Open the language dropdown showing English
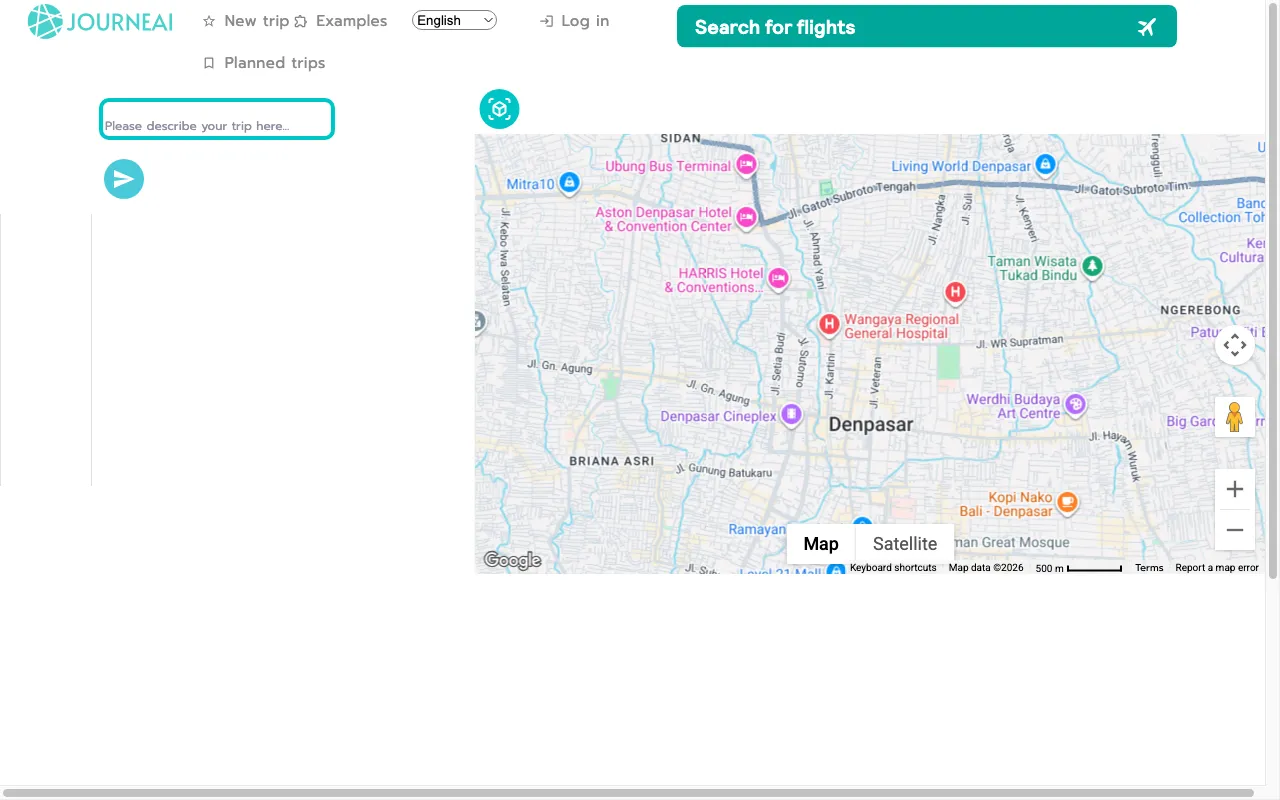 (454, 20)
